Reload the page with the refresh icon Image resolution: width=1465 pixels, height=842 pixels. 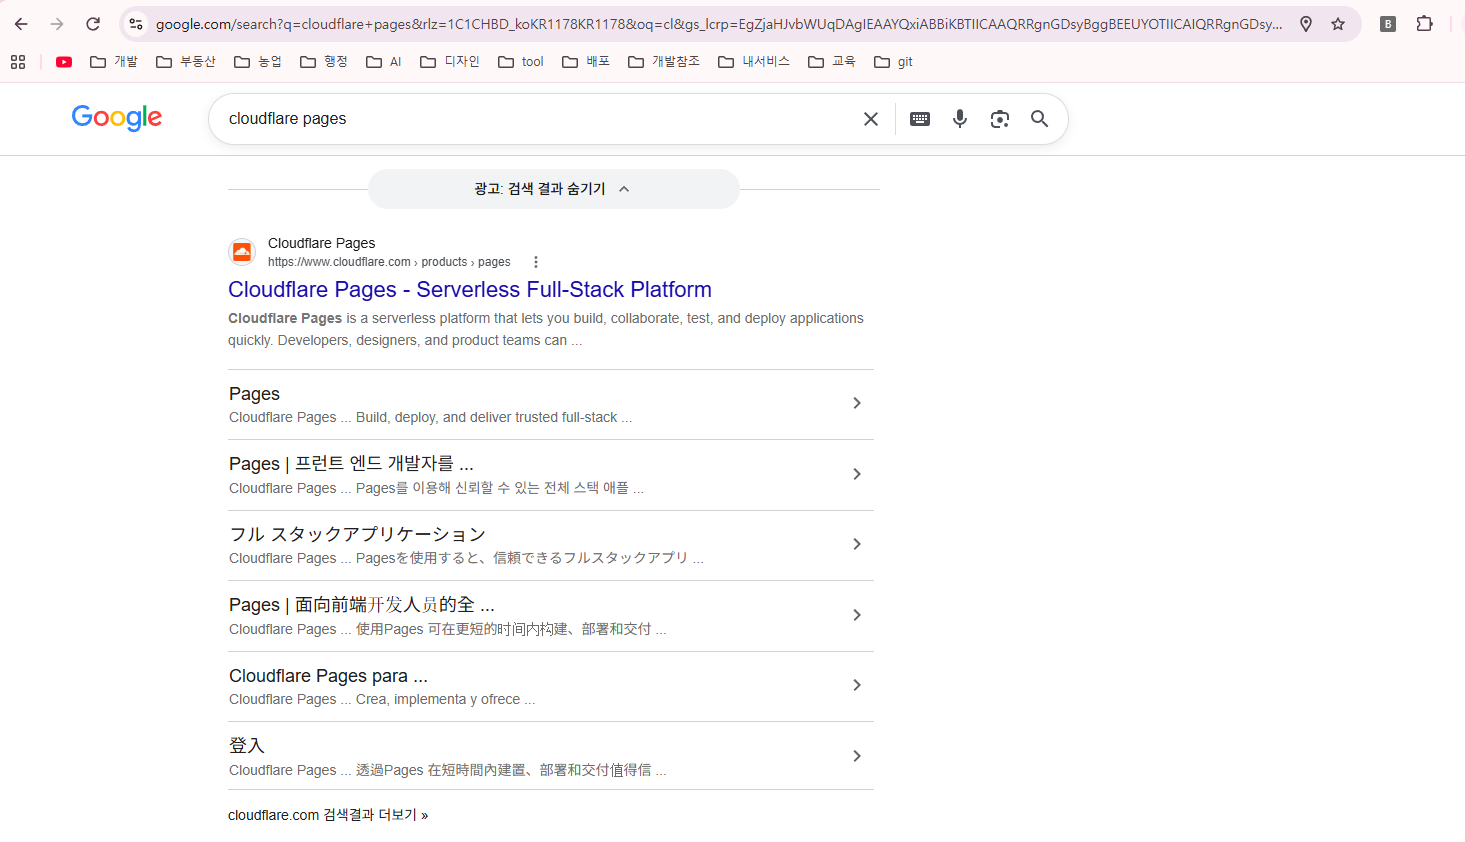(93, 24)
